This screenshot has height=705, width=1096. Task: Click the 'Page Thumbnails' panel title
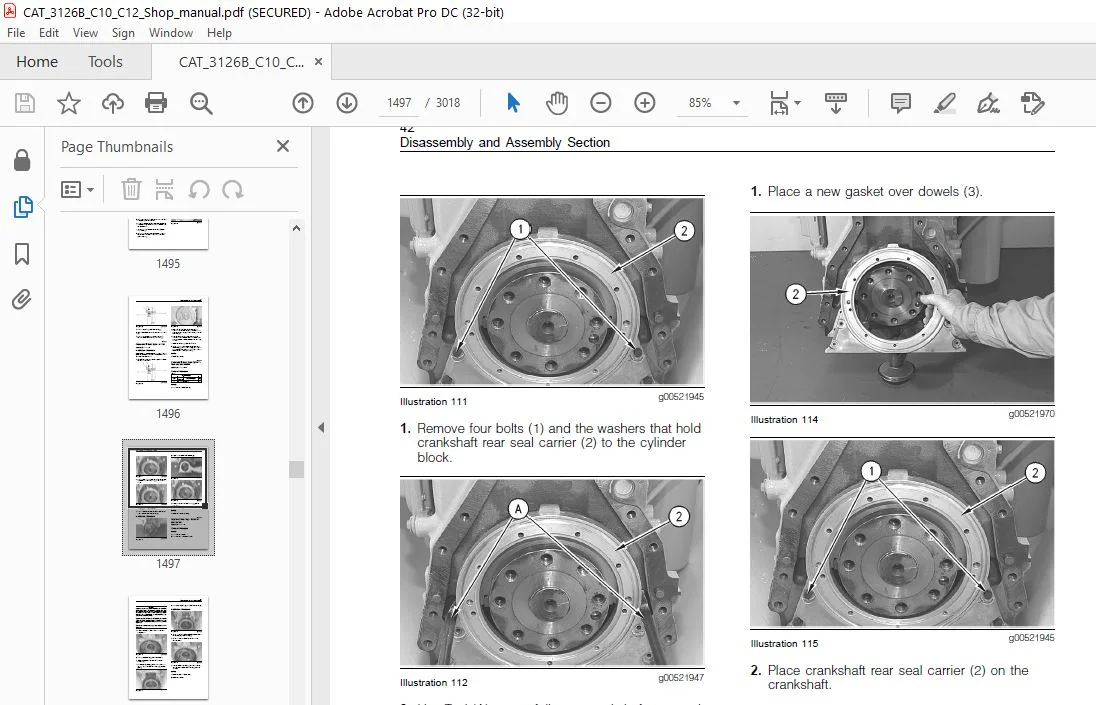pyautogui.click(x=117, y=147)
